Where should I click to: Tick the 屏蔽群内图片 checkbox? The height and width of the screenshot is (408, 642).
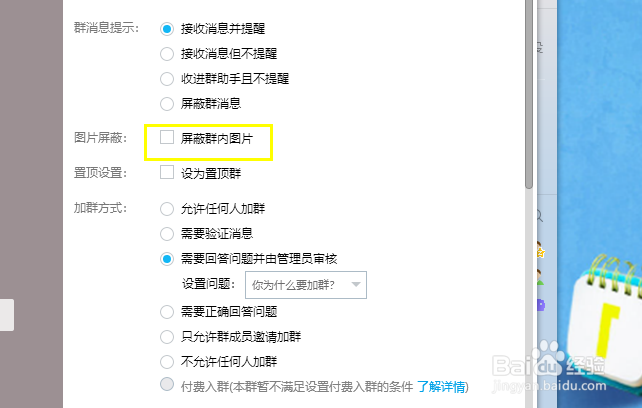(x=167, y=138)
